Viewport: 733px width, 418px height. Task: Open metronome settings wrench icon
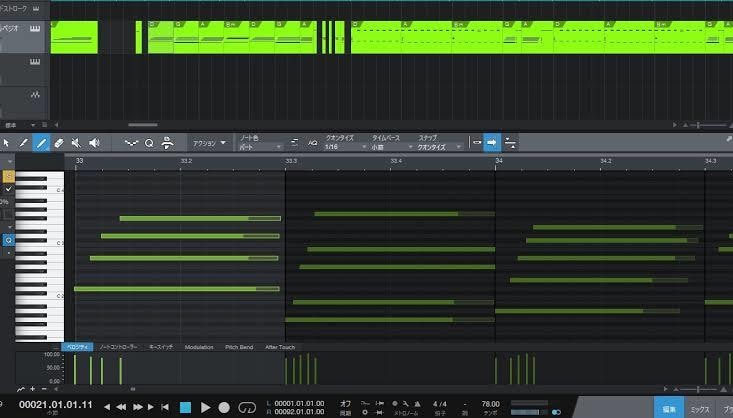click(406, 404)
